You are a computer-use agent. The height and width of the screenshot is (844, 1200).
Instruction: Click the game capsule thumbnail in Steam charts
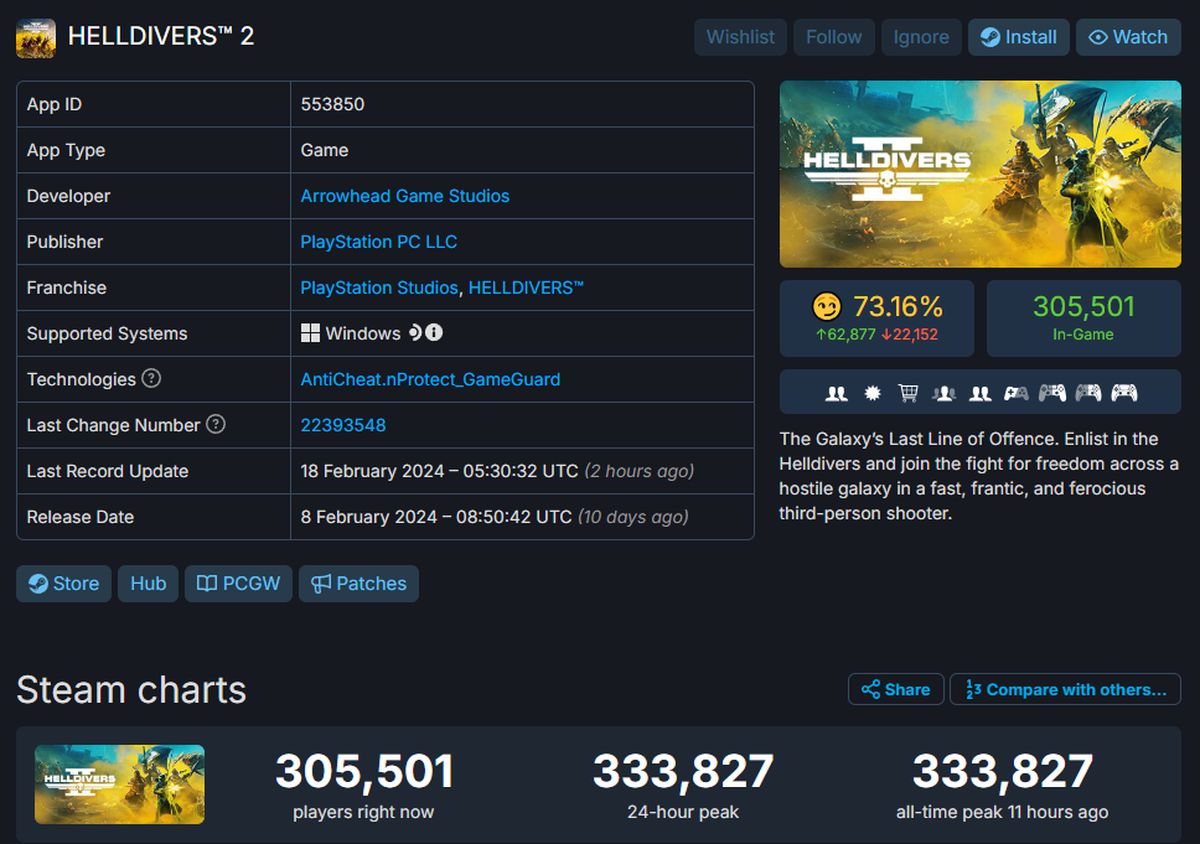coord(118,786)
